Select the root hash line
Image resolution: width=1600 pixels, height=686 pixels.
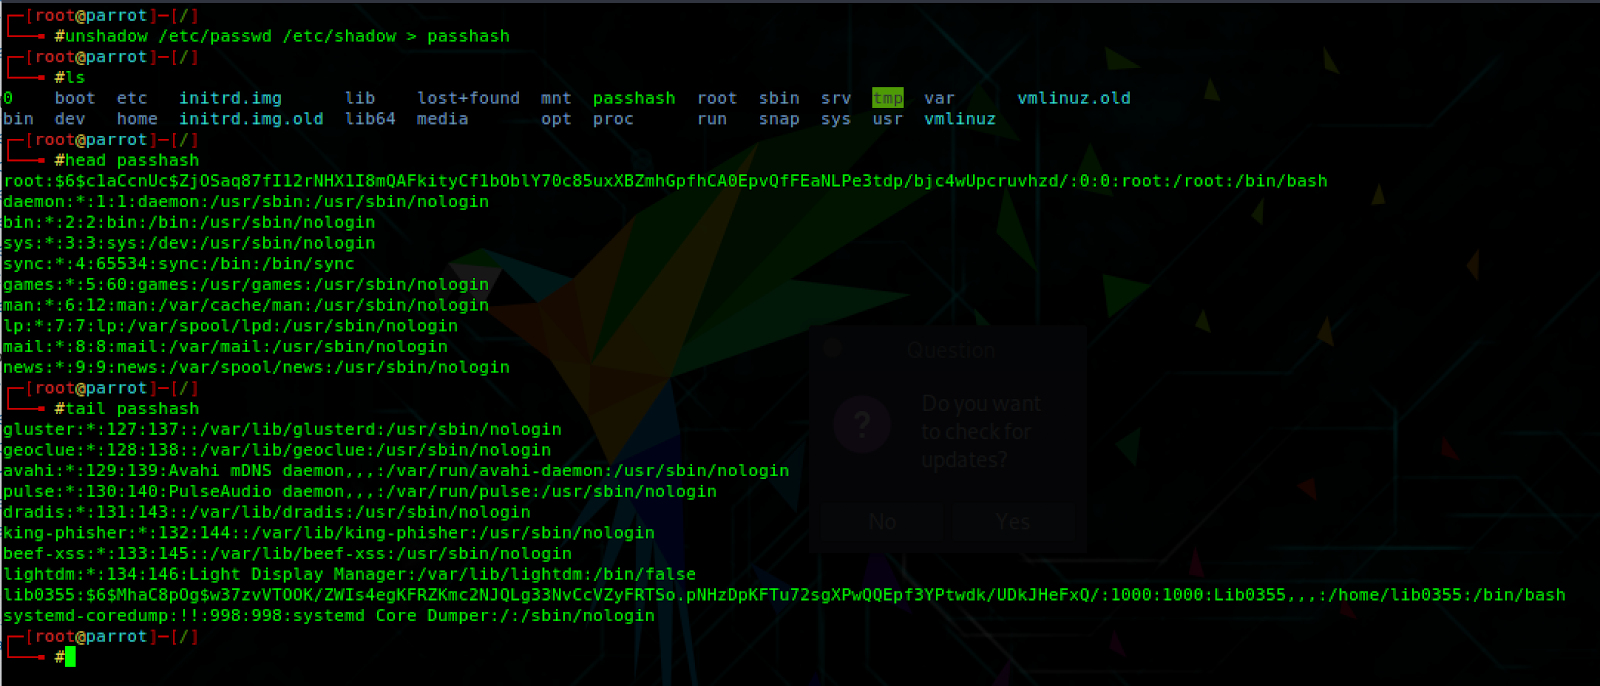click(665, 181)
